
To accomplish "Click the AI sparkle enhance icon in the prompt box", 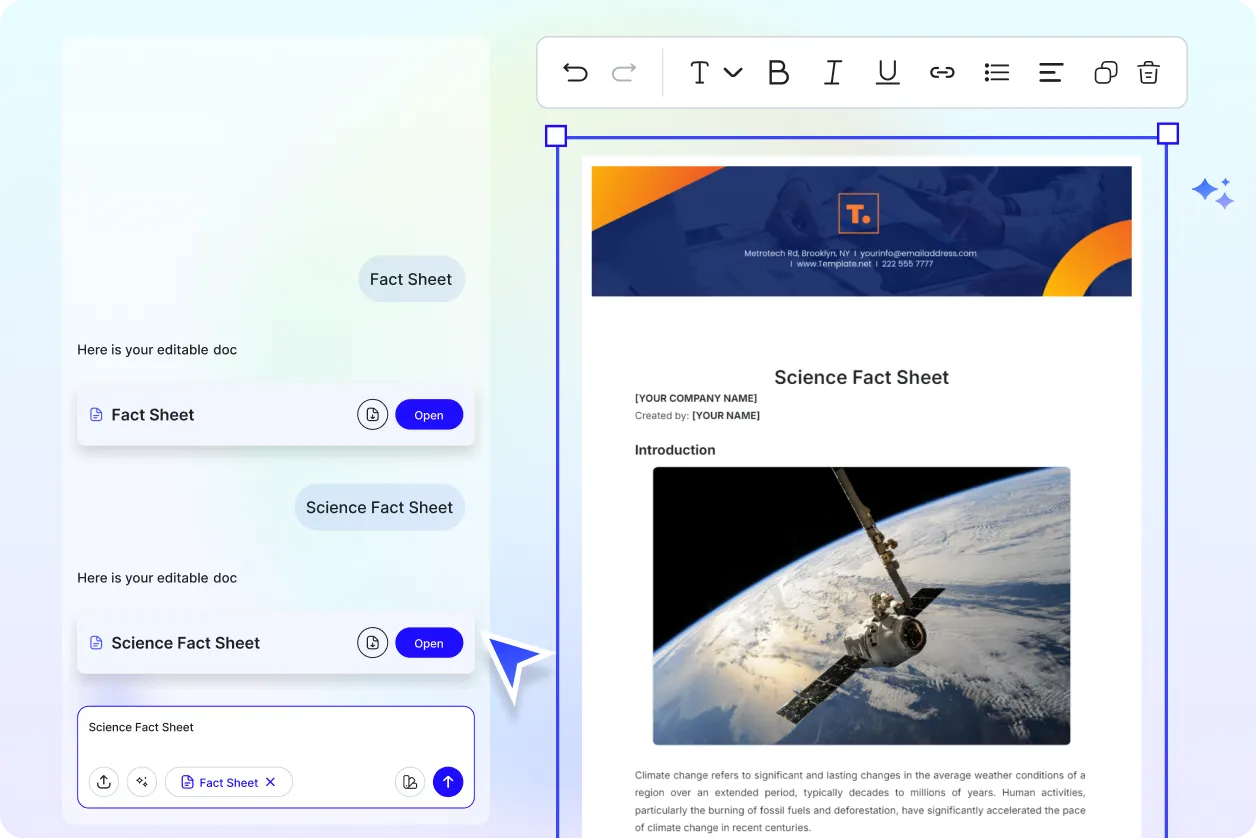I will pyautogui.click(x=142, y=782).
